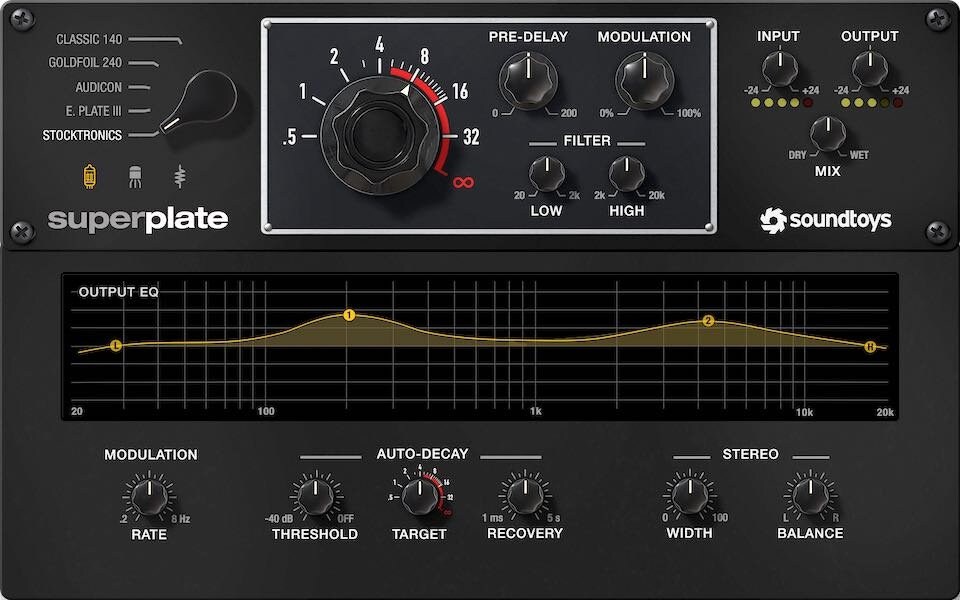Screen dimensions: 960x600
Task: Click the red Output clip LED
Action: point(898,103)
